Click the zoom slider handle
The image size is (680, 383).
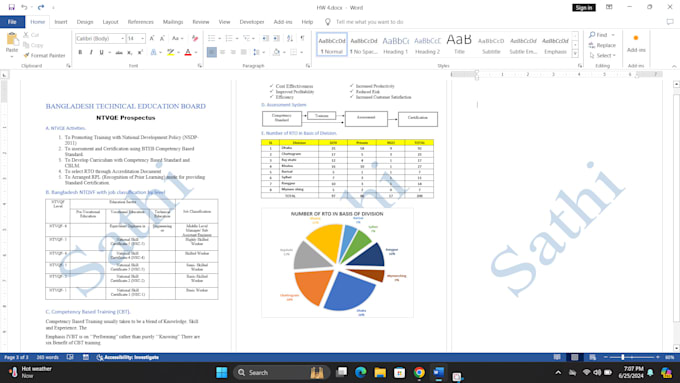pos(623,357)
